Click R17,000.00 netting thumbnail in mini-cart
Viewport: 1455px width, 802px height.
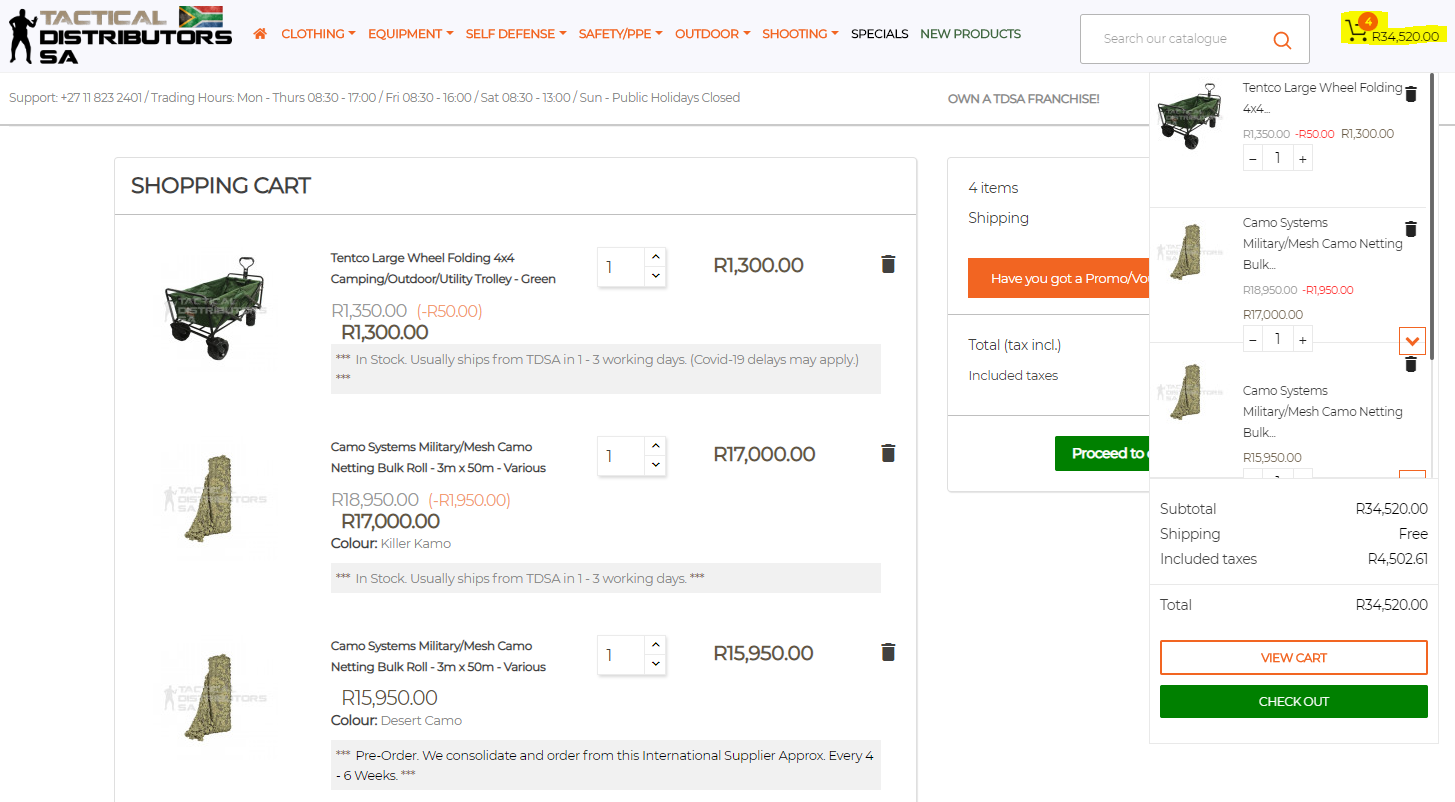(1191, 252)
